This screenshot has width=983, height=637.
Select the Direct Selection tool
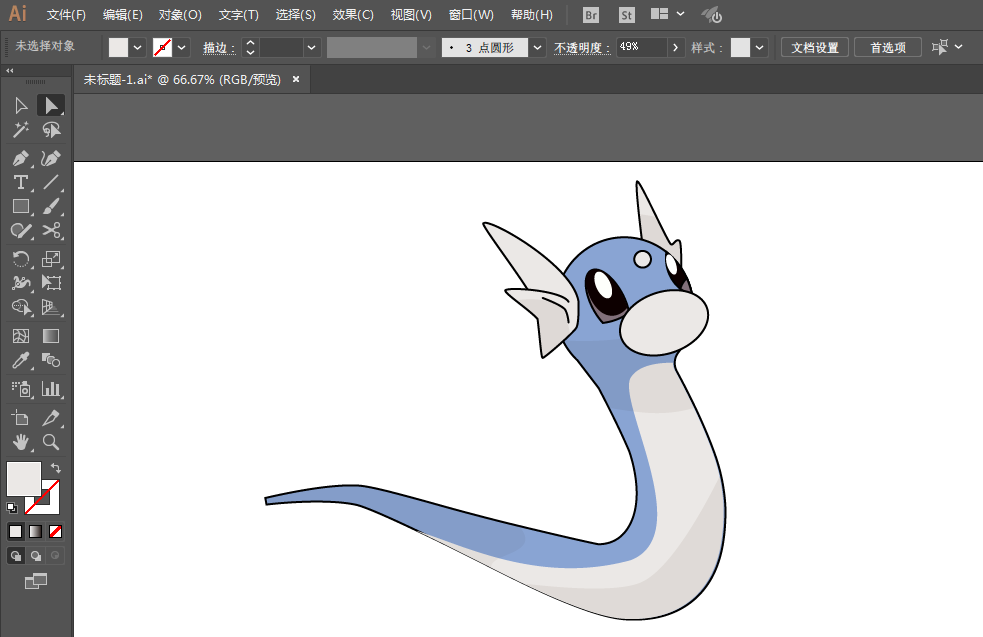tap(51, 105)
